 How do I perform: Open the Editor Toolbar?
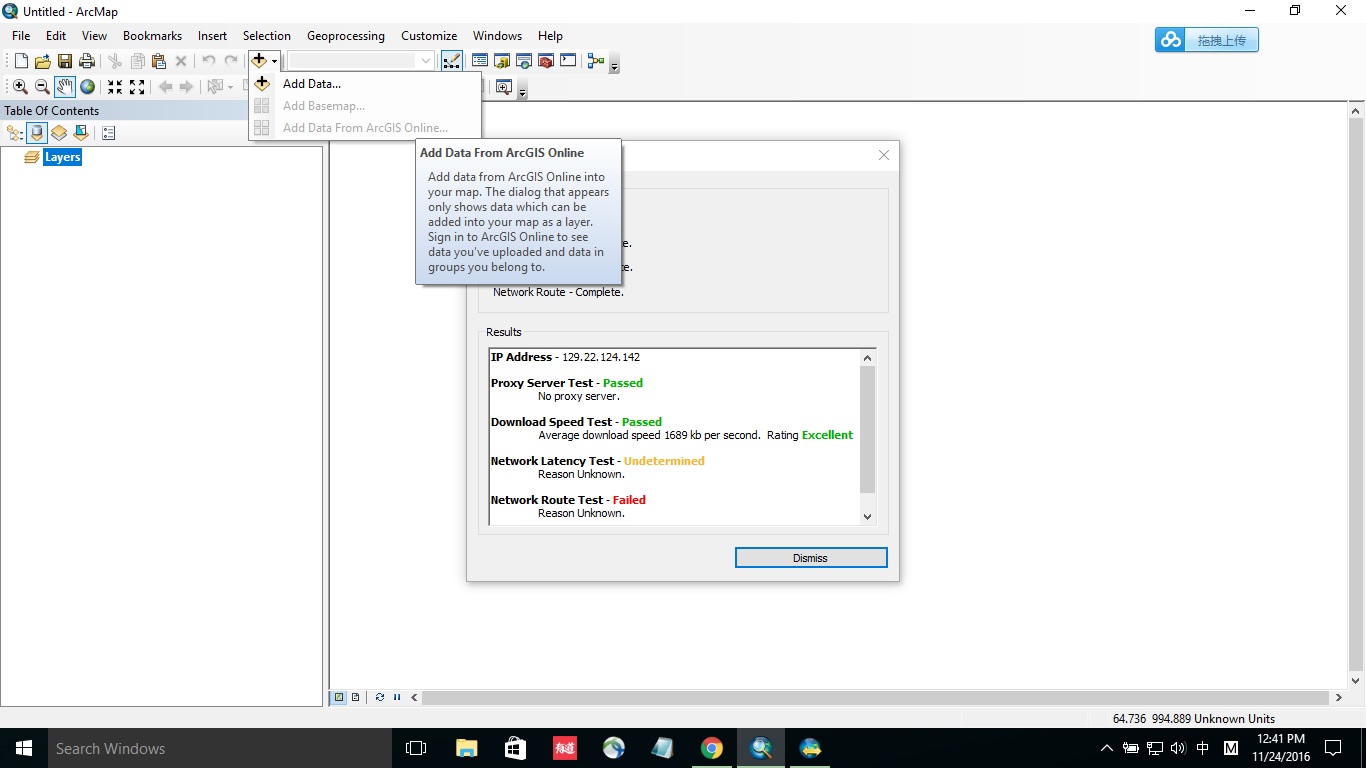[x=452, y=61]
